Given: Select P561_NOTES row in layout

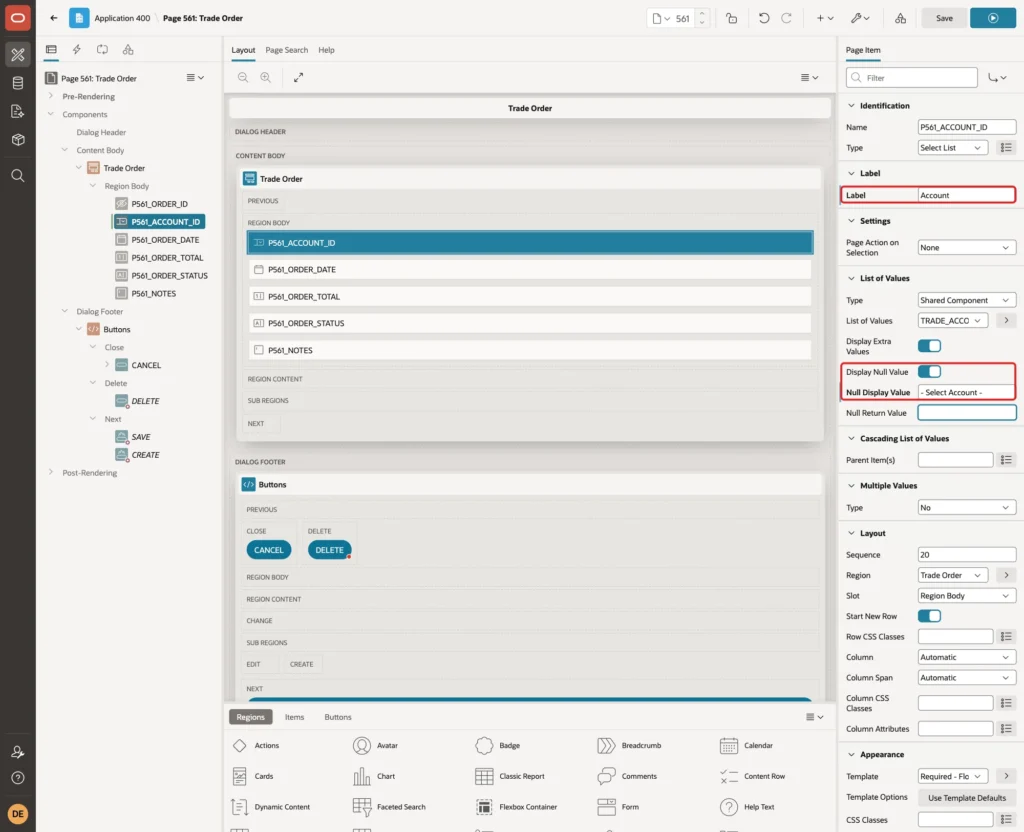Looking at the screenshot, I should (530, 350).
